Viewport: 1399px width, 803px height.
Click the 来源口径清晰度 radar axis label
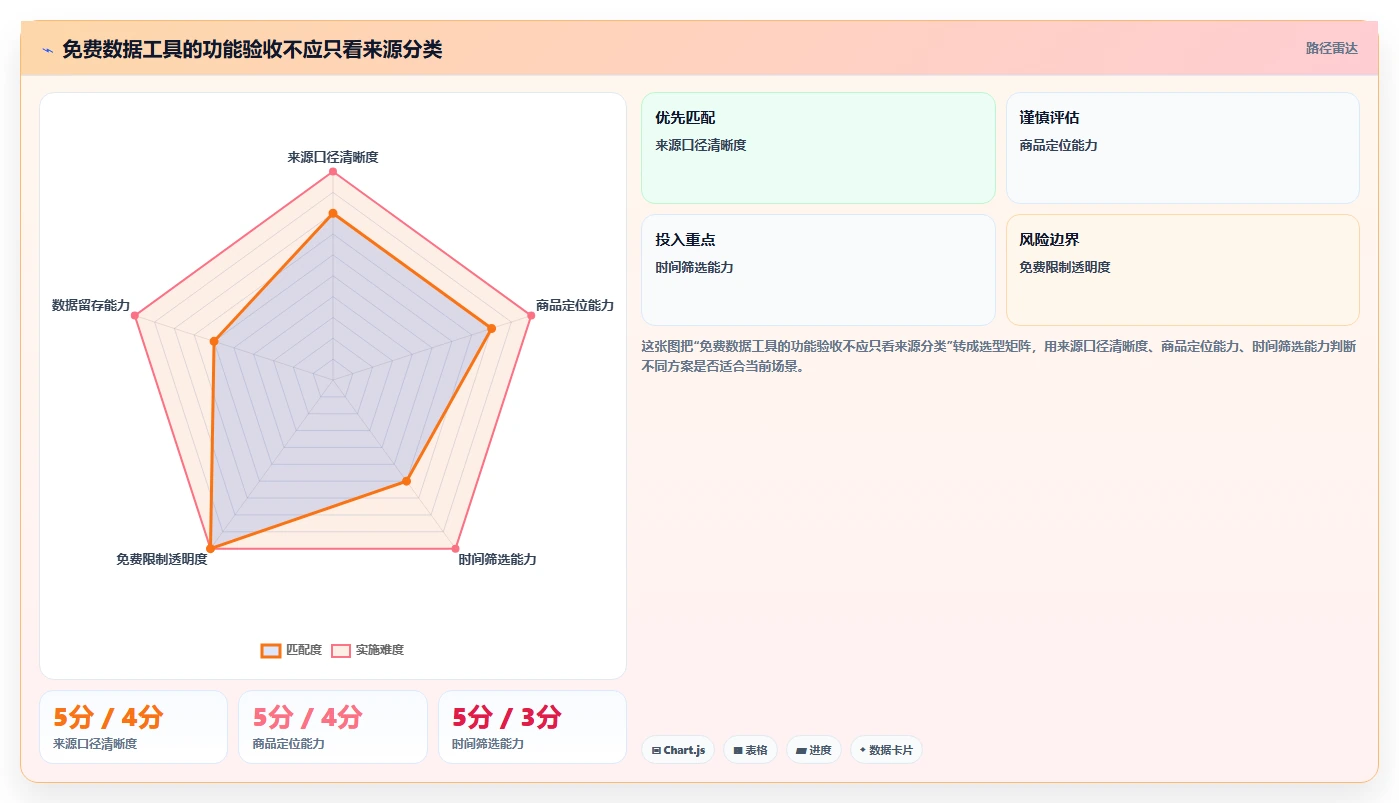coord(333,157)
